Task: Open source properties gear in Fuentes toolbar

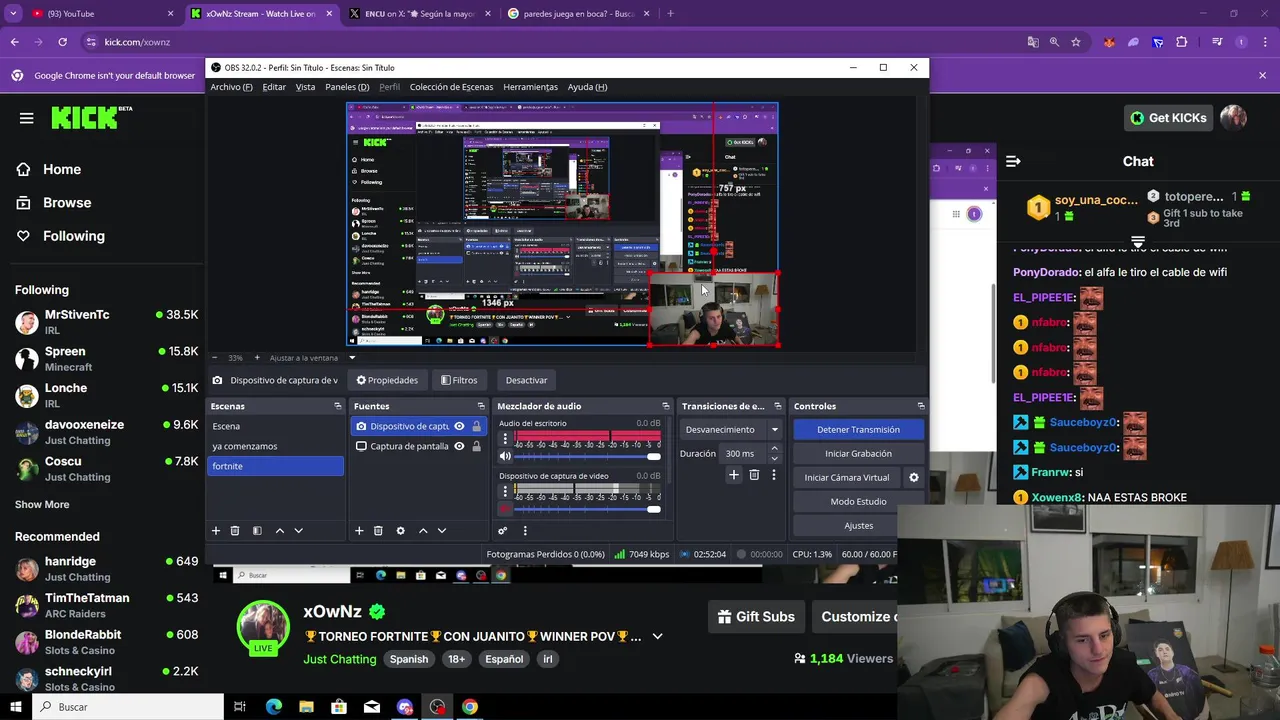Action: coord(400,531)
